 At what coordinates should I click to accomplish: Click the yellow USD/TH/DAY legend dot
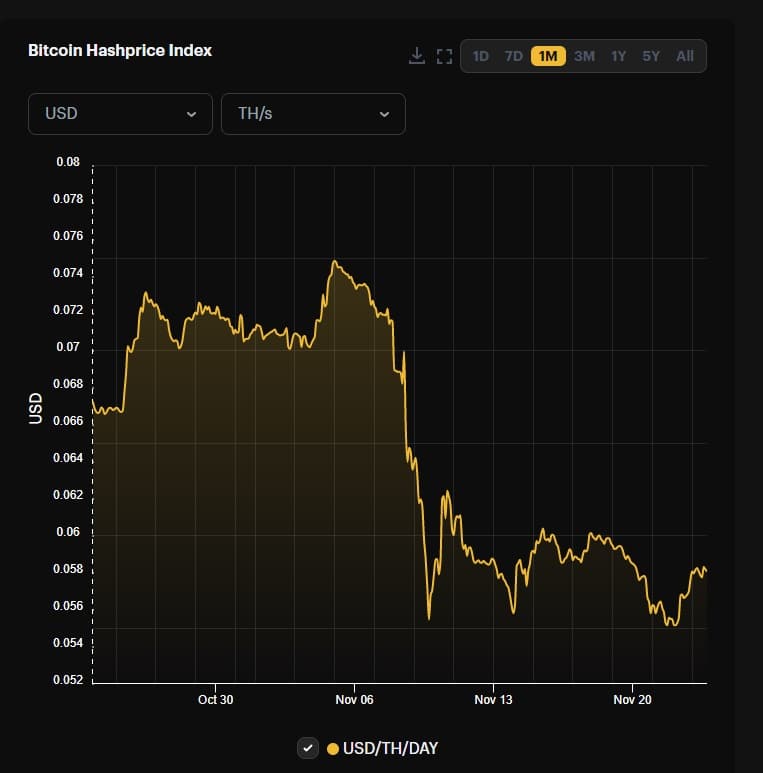coord(333,749)
